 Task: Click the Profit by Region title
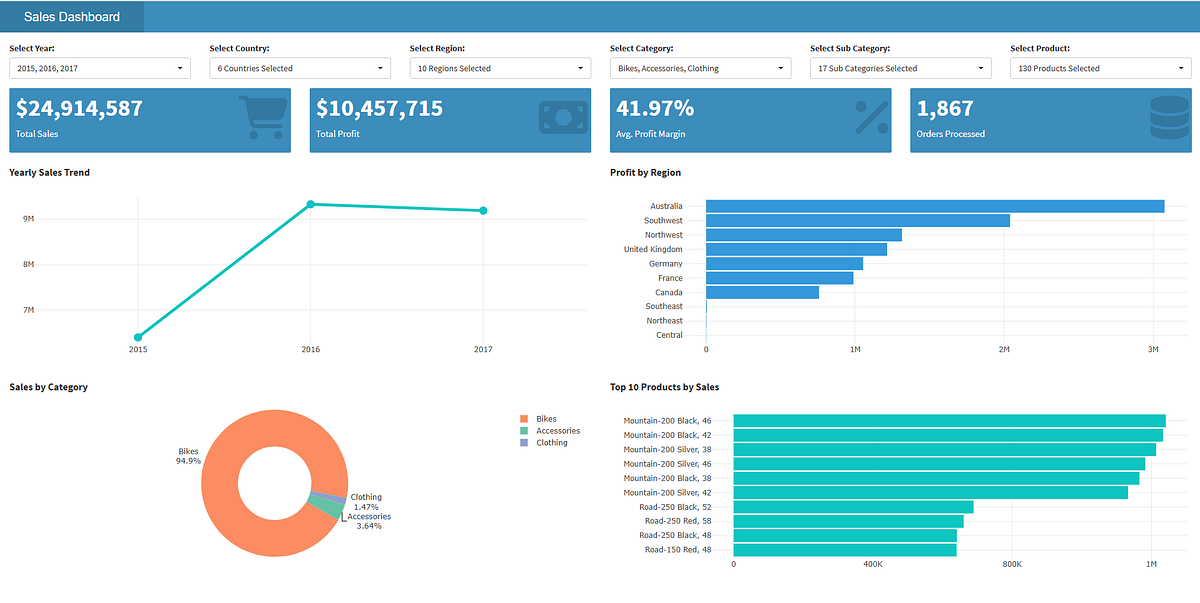pyautogui.click(x=646, y=173)
